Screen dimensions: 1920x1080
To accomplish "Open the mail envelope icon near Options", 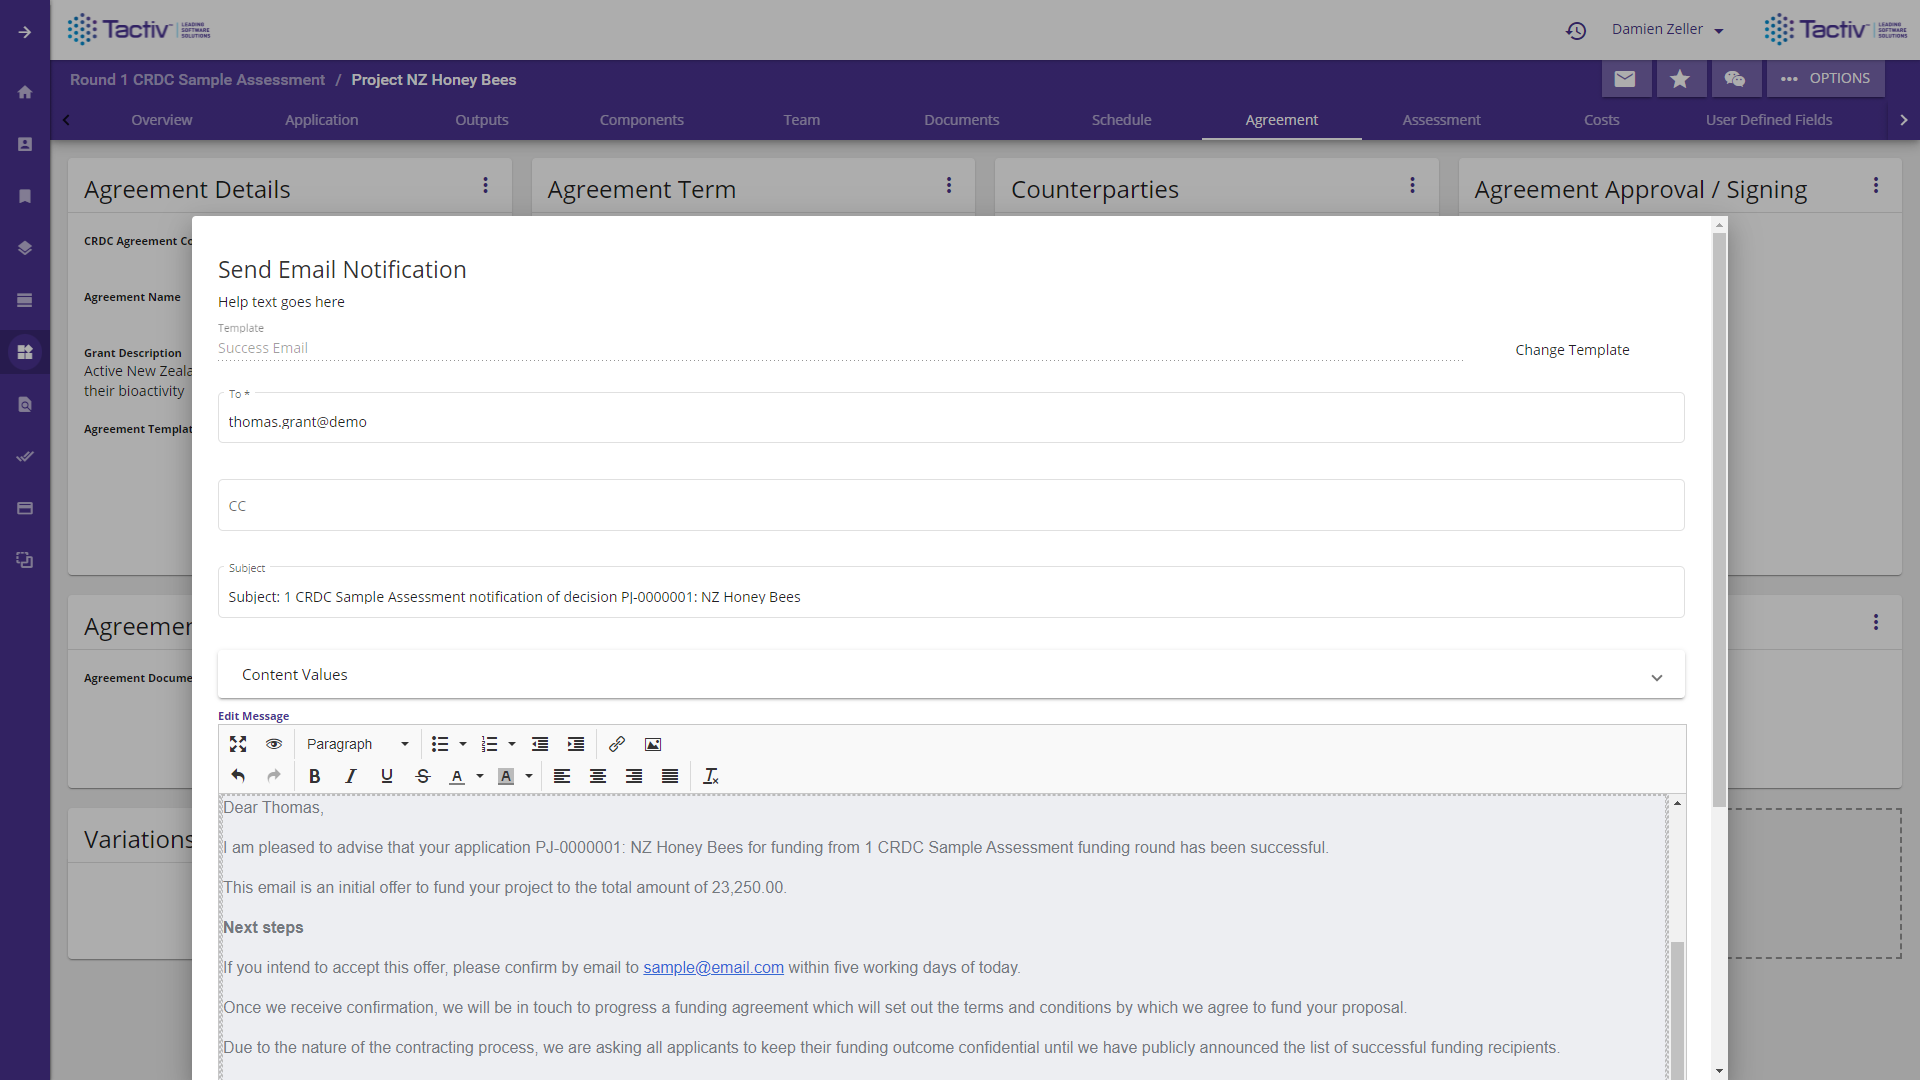I will coord(1627,78).
